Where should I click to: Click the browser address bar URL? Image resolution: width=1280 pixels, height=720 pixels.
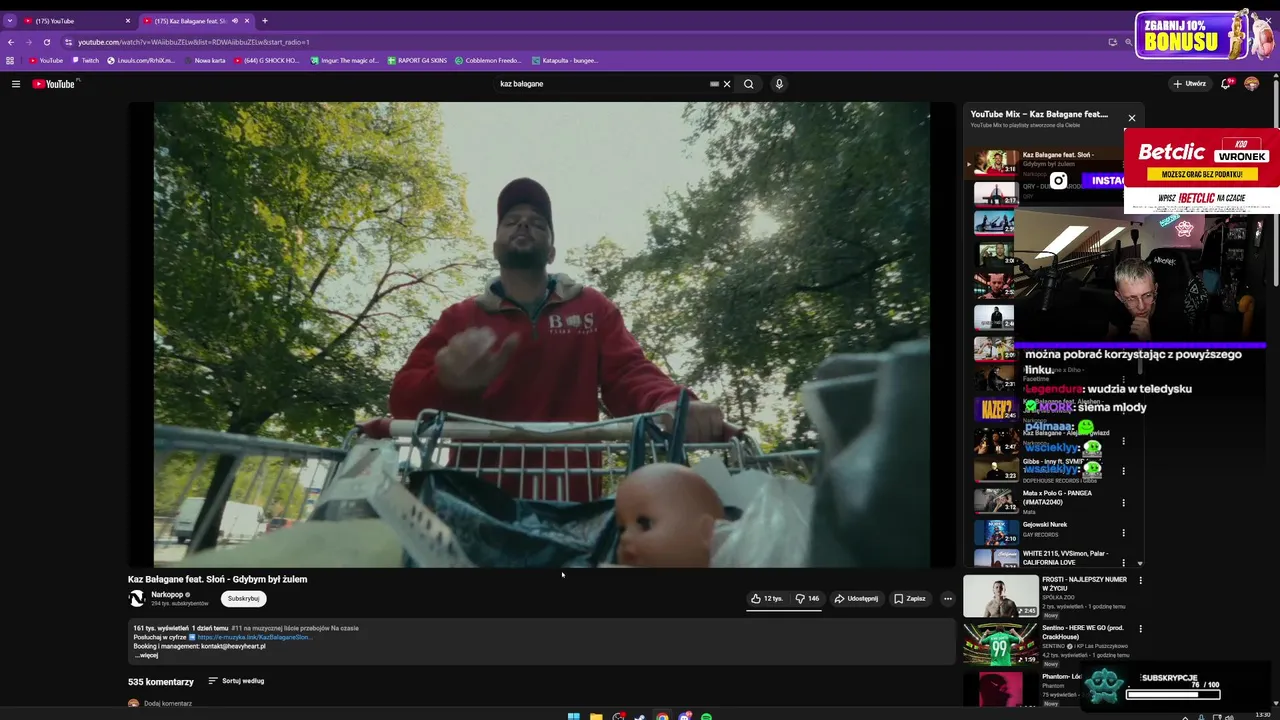[x=194, y=42]
